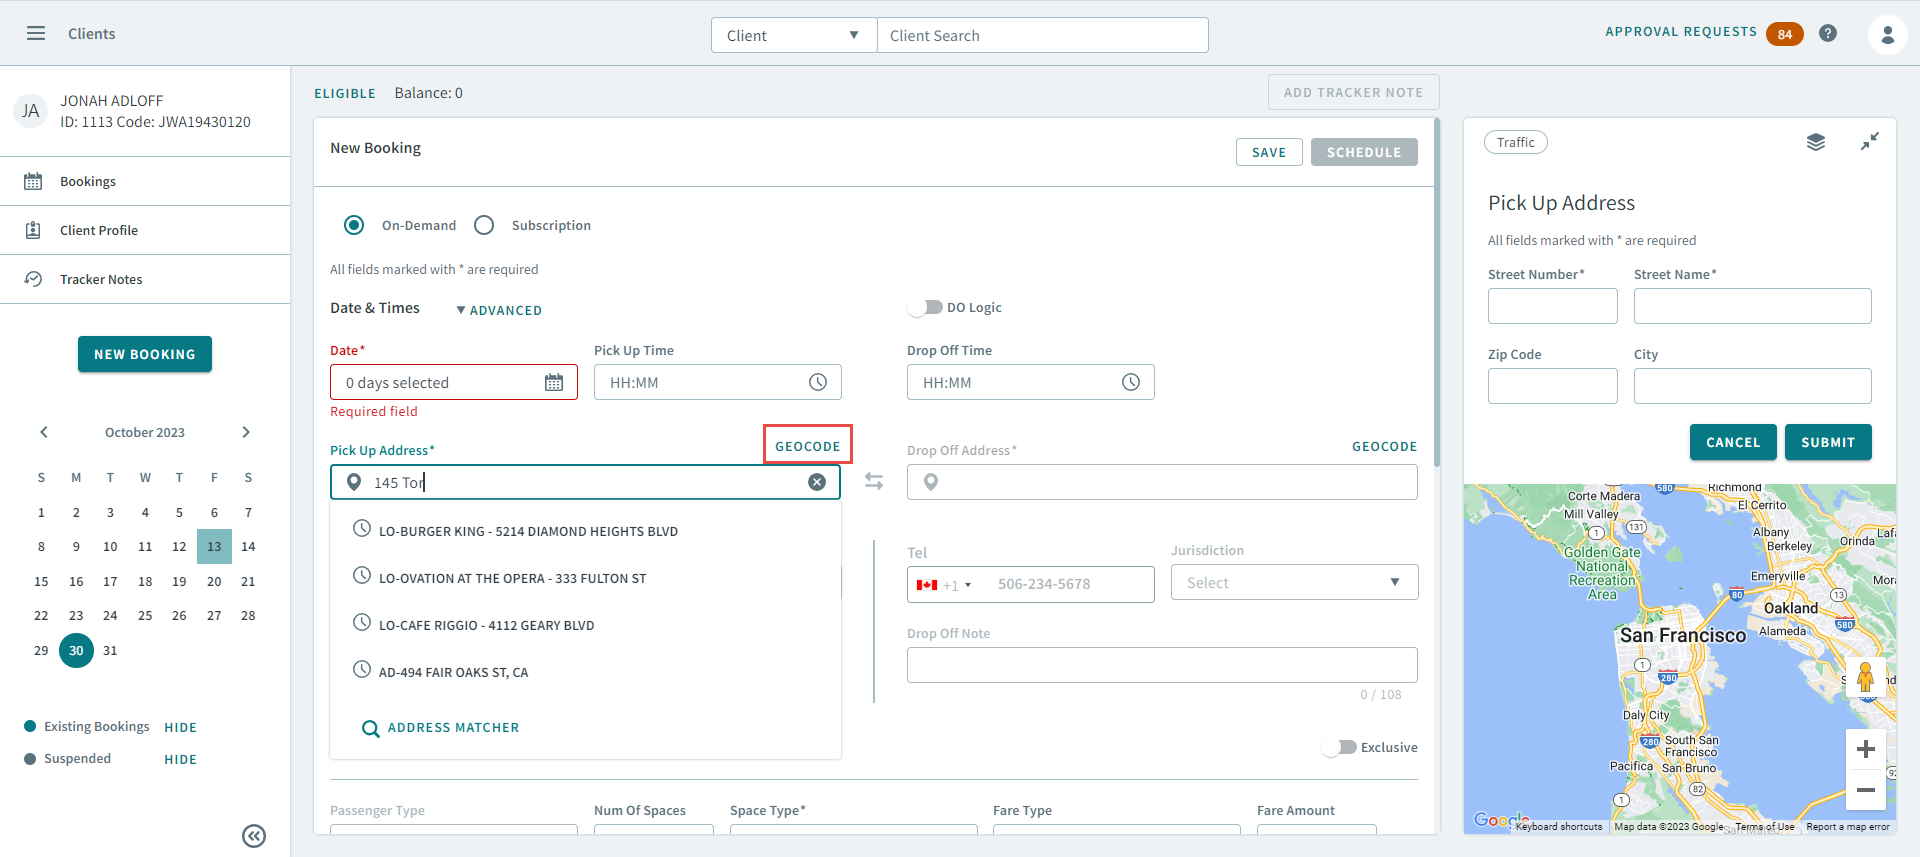Click the help question mark icon
This screenshot has height=857, width=1920.
1828,33
